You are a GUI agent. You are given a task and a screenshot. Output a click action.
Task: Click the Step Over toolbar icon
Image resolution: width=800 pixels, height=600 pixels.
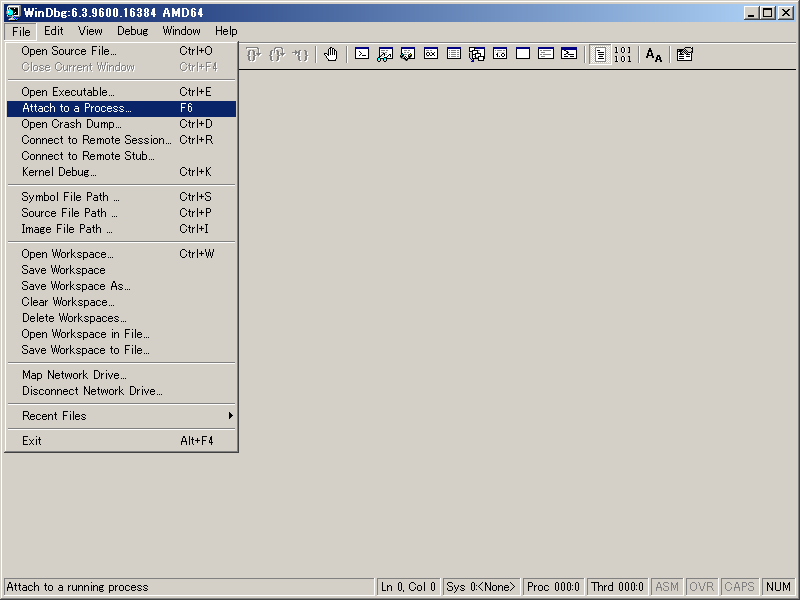pos(254,54)
